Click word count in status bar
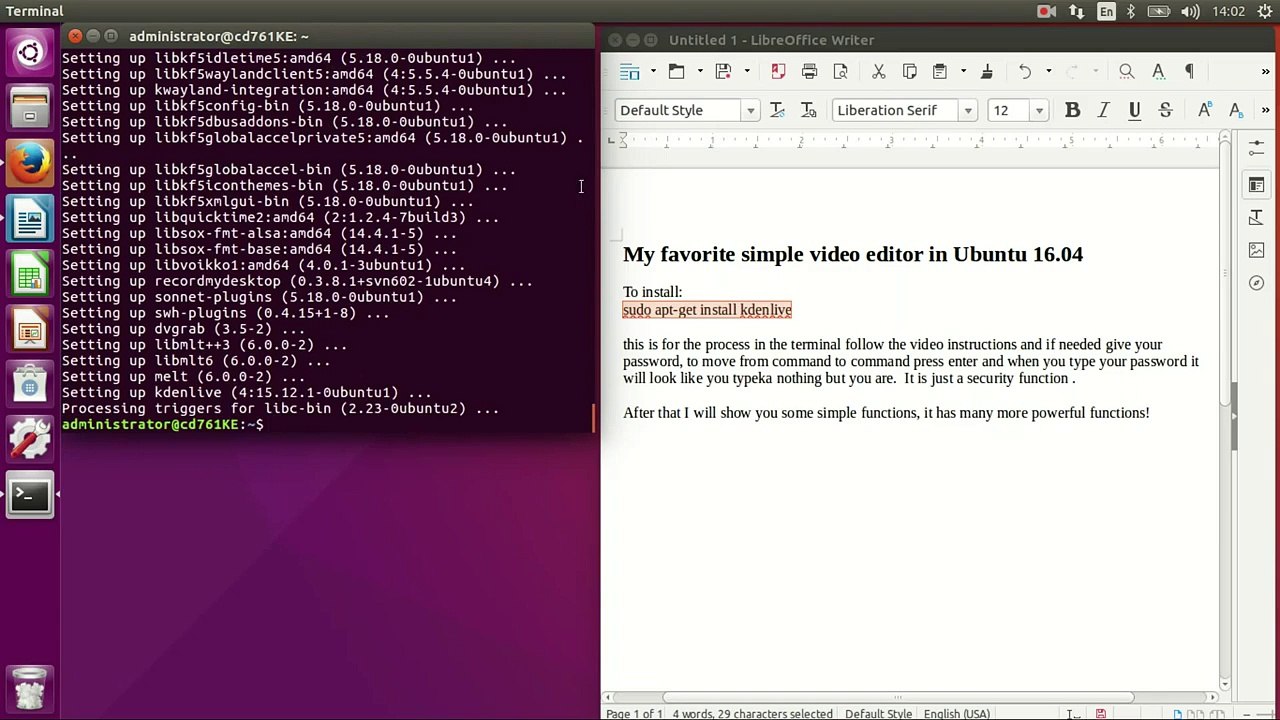This screenshot has height=720, width=1280. point(752,713)
